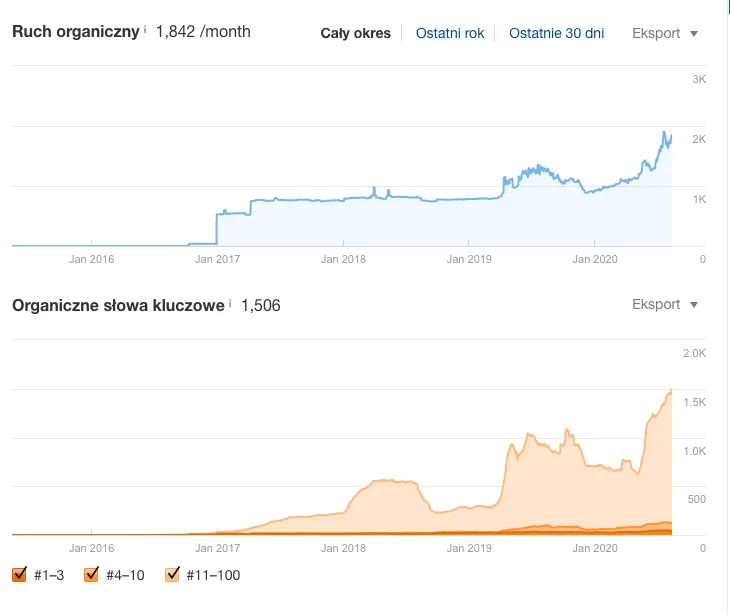Click arrow beside keywords chart Eksport
This screenshot has height=615, width=730.
pyautogui.click(x=695, y=305)
